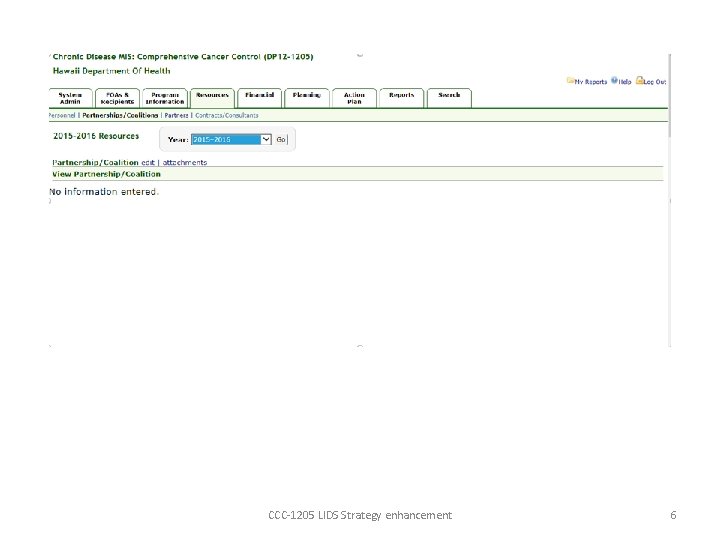Click the Partnership/Coalition edit link
The image size is (720, 540).
tap(148, 163)
